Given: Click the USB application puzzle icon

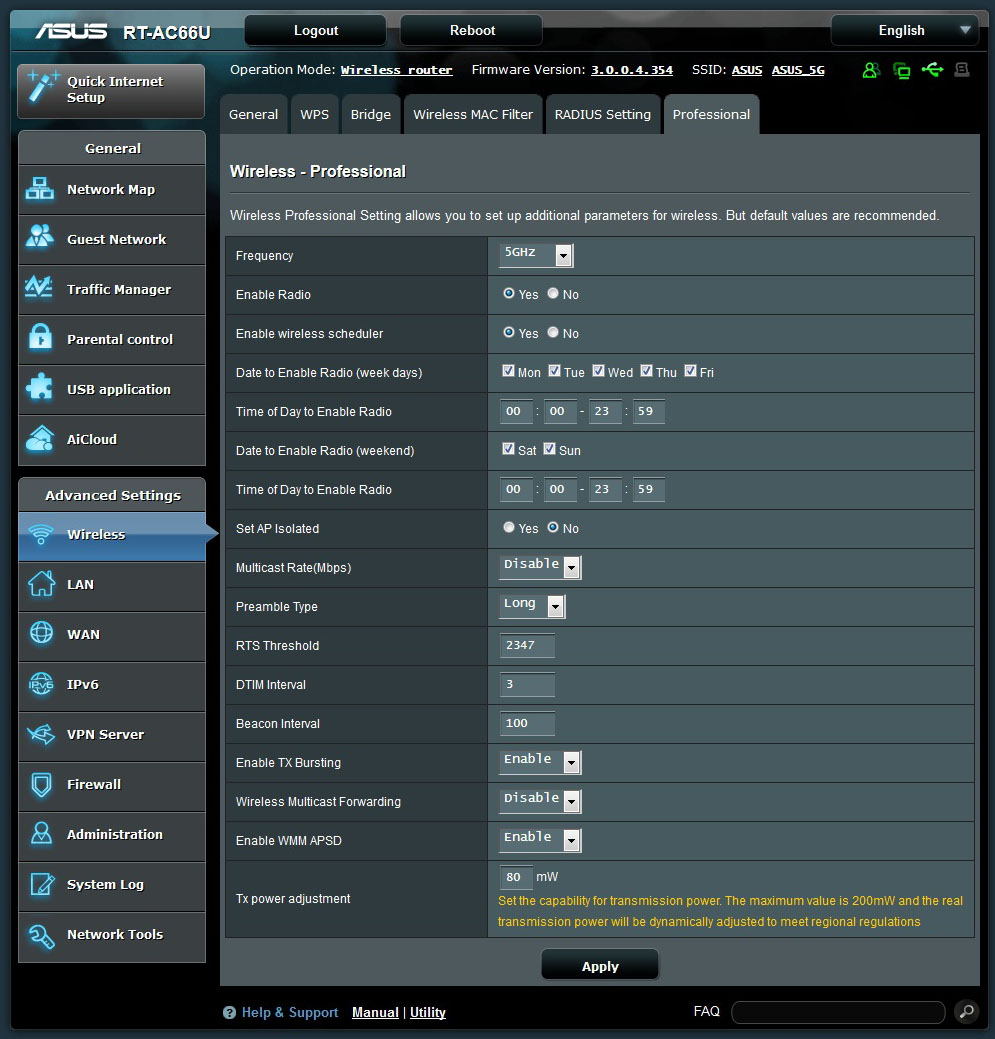Looking at the screenshot, I should 40,388.
